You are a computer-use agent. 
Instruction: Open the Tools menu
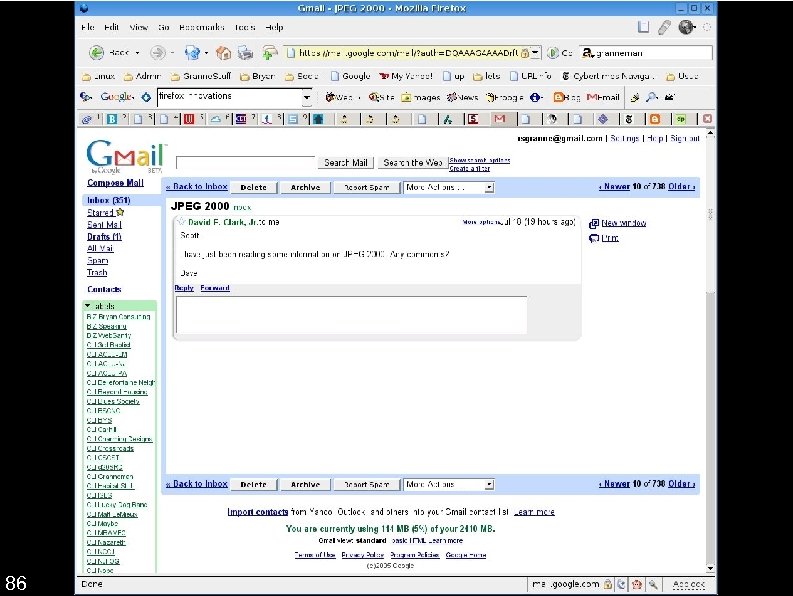click(245, 27)
